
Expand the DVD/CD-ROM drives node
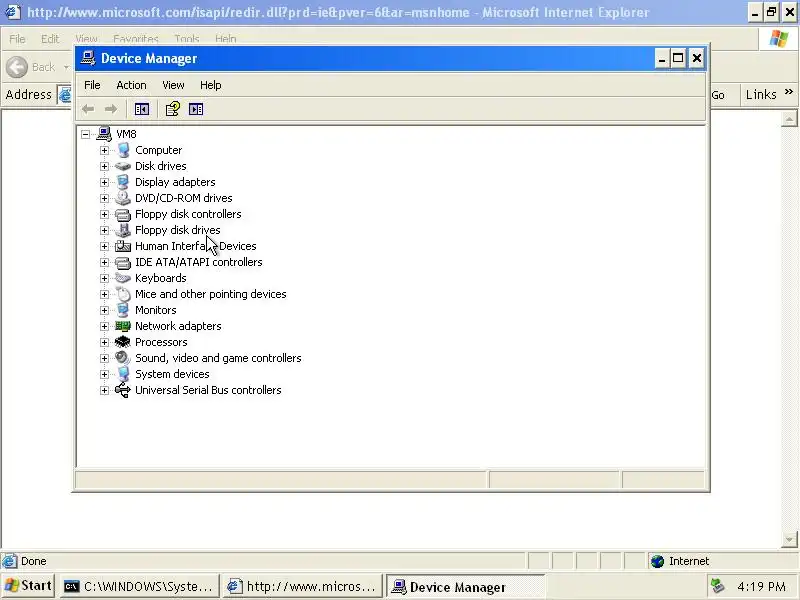(x=104, y=198)
